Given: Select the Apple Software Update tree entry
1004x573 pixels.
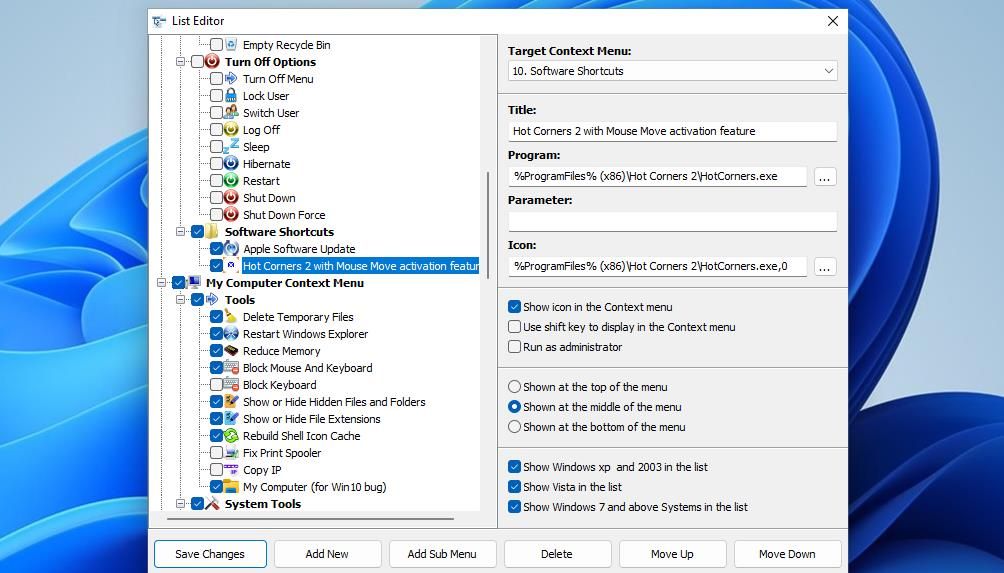Looking at the screenshot, I should click(298, 249).
